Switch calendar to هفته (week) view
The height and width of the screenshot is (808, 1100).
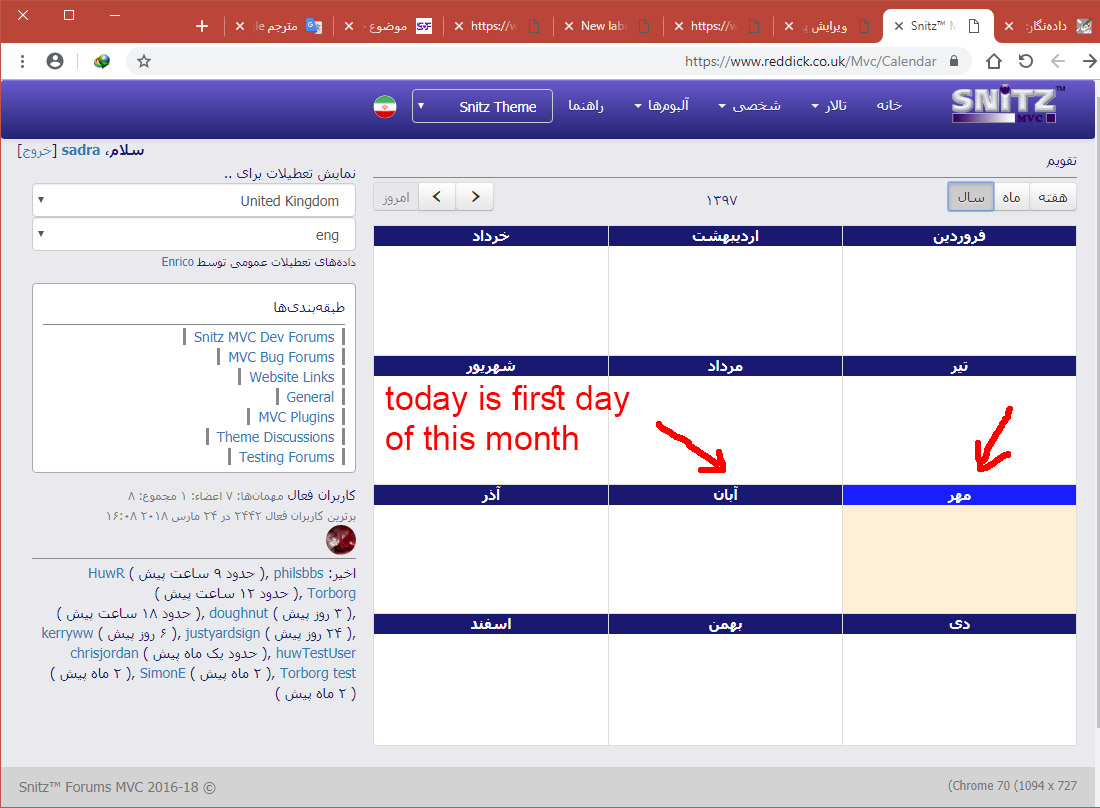click(1052, 197)
